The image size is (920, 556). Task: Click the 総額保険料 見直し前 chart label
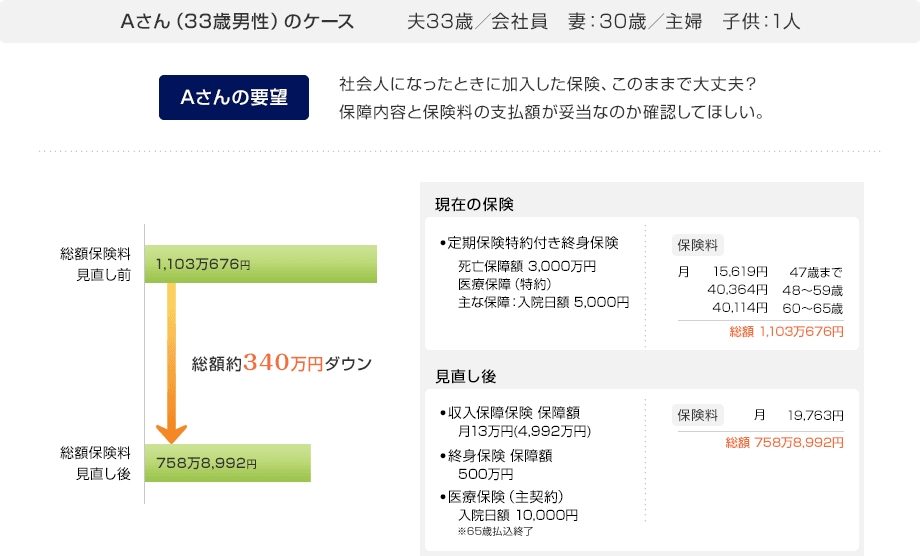point(96,264)
